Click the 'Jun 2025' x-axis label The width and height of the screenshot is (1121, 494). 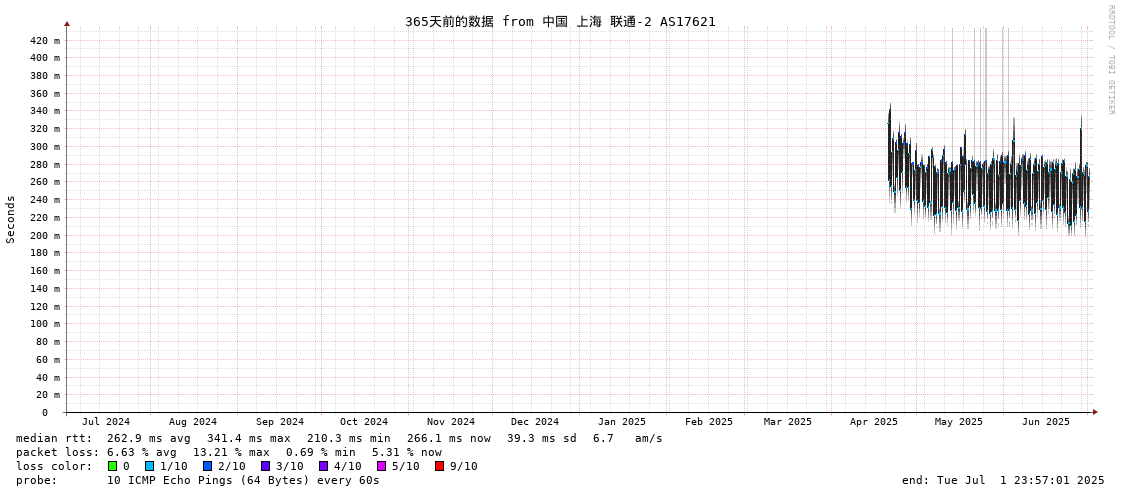[x=1046, y=422]
